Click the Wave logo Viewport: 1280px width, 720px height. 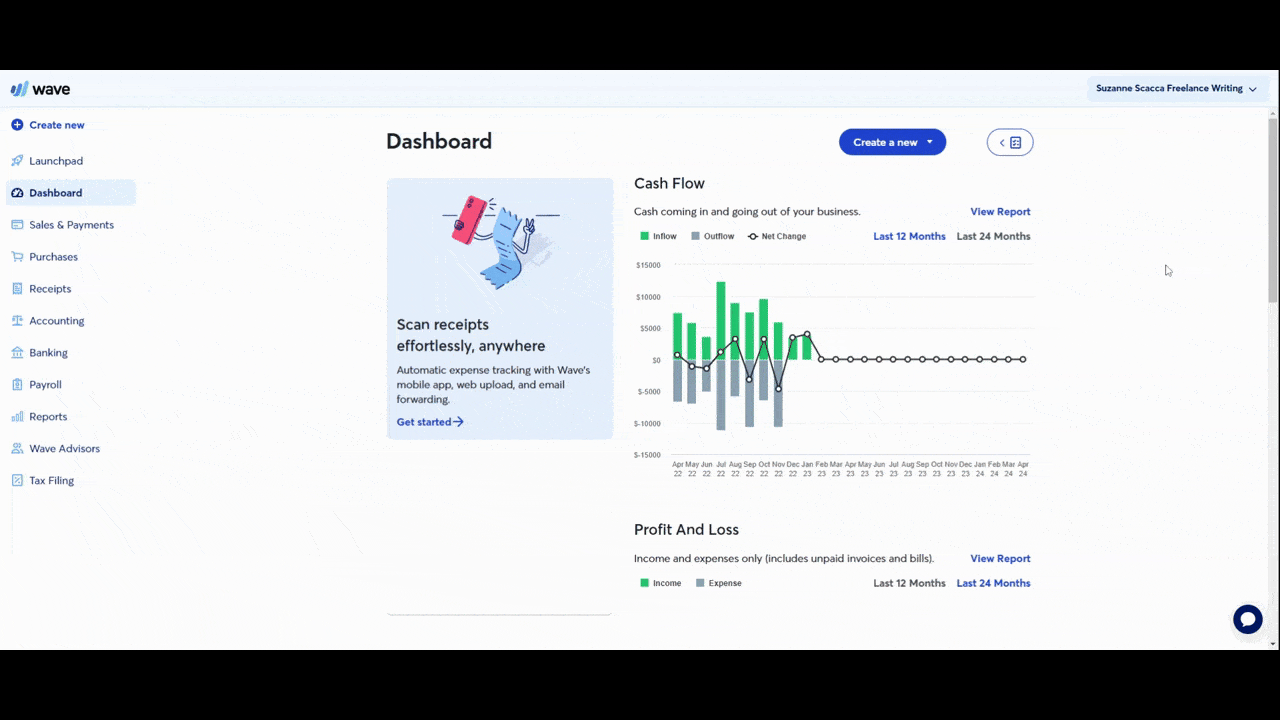[x=40, y=89]
